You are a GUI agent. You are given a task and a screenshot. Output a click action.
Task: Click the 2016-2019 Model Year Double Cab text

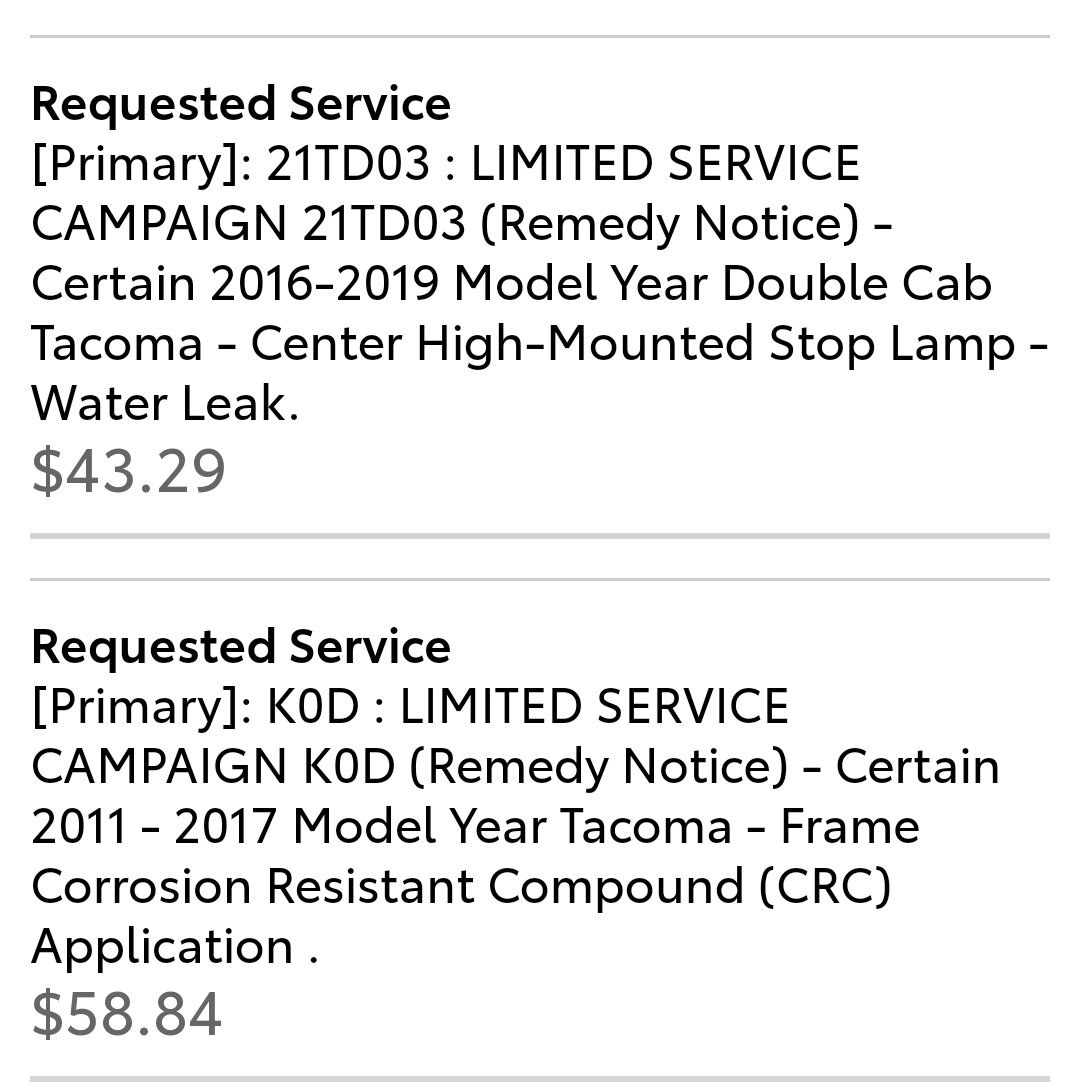pyautogui.click(x=601, y=284)
